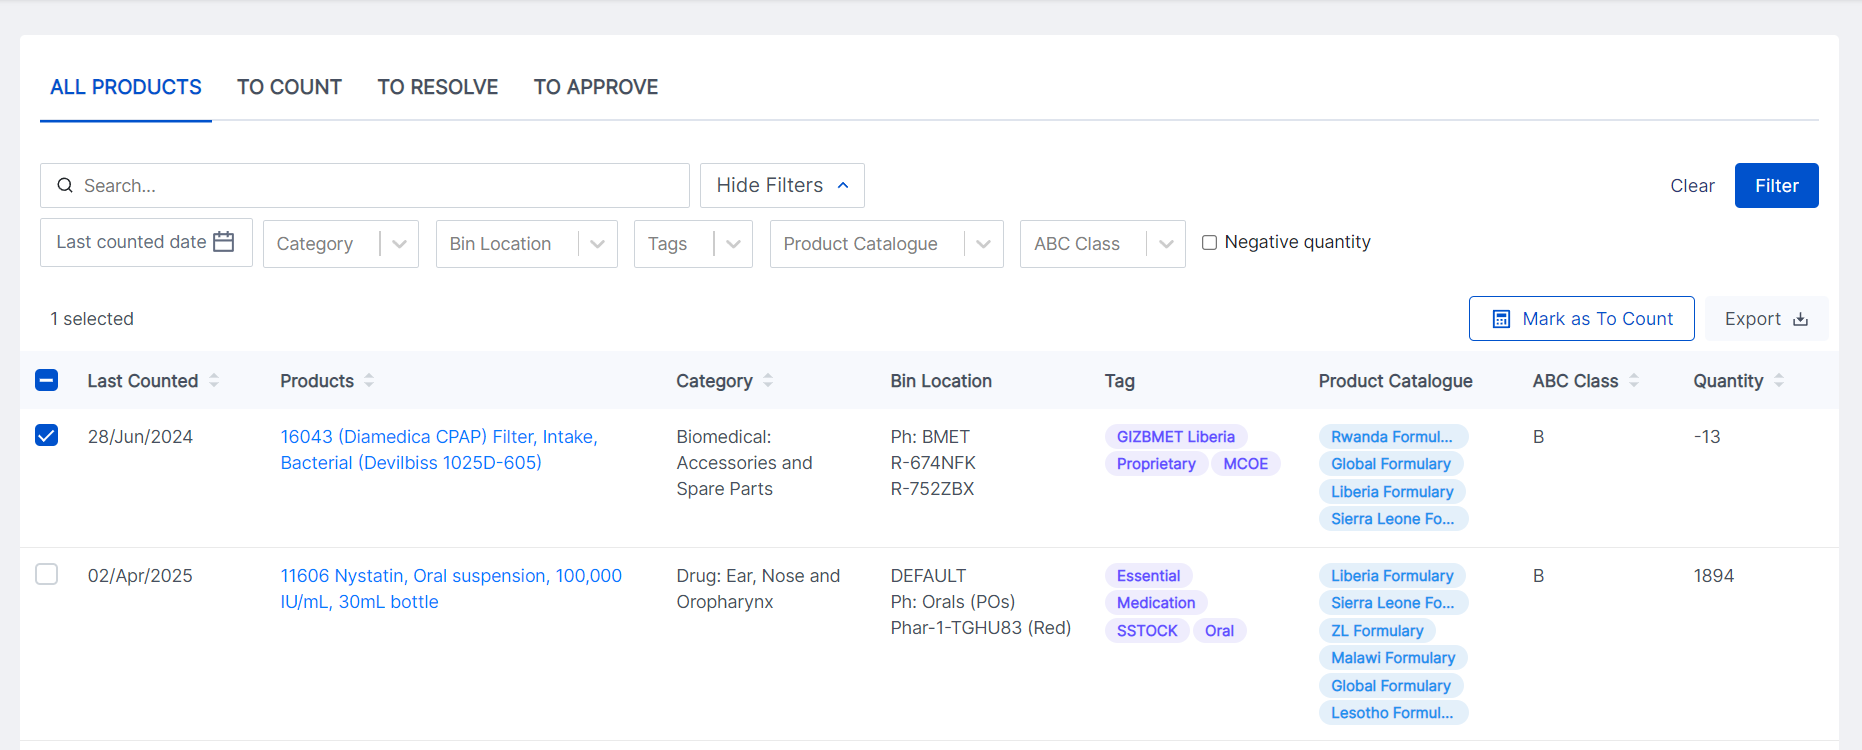This screenshot has width=1862, height=750.
Task: Sort by Category column arrows
Action: pos(768,381)
